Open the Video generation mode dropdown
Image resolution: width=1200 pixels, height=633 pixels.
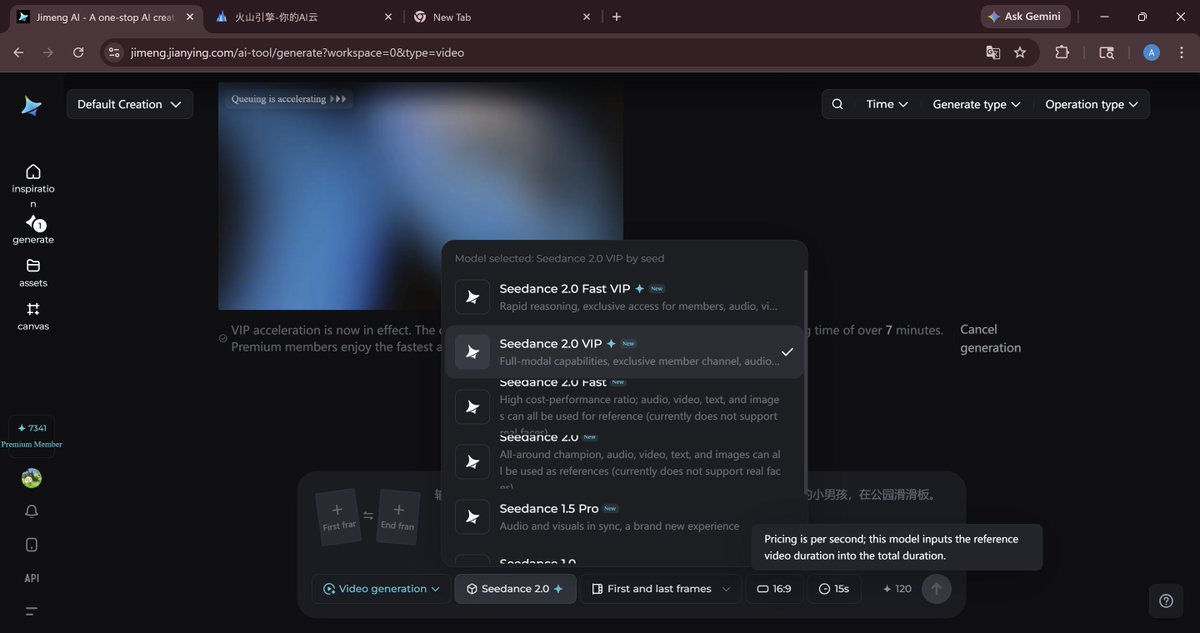point(381,589)
